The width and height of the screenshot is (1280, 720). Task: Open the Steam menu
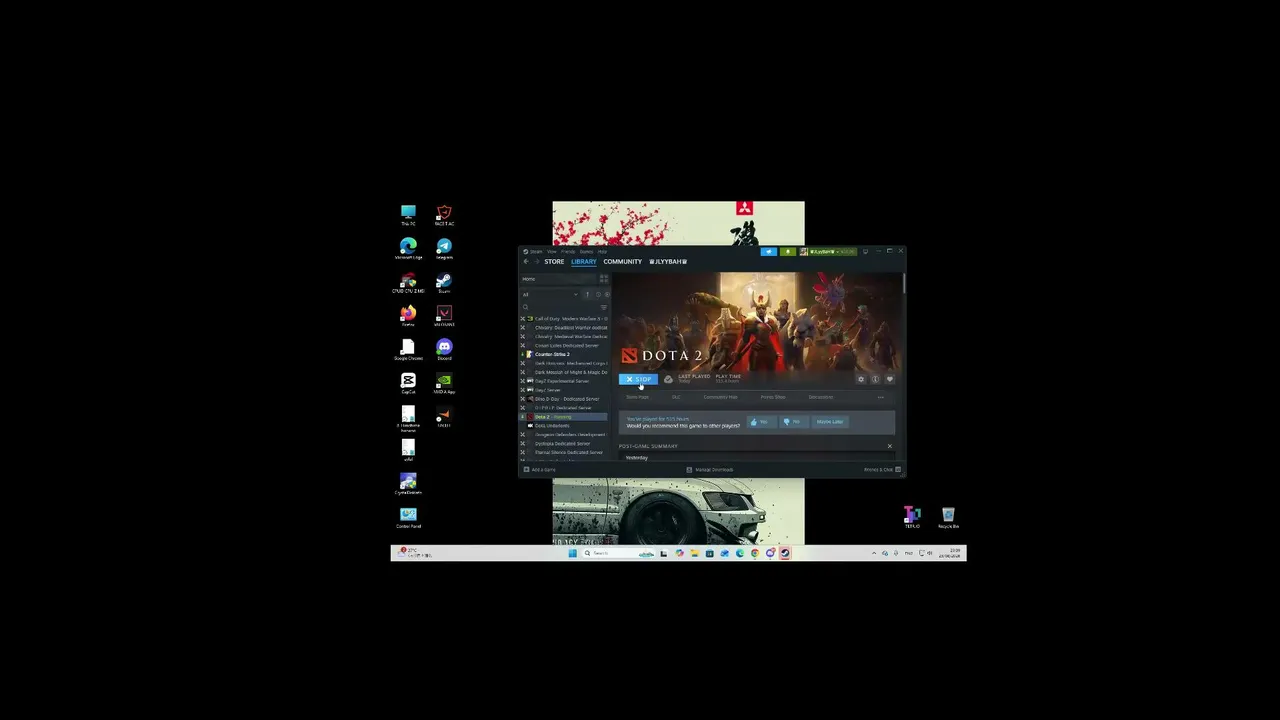click(x=535, y=251)
